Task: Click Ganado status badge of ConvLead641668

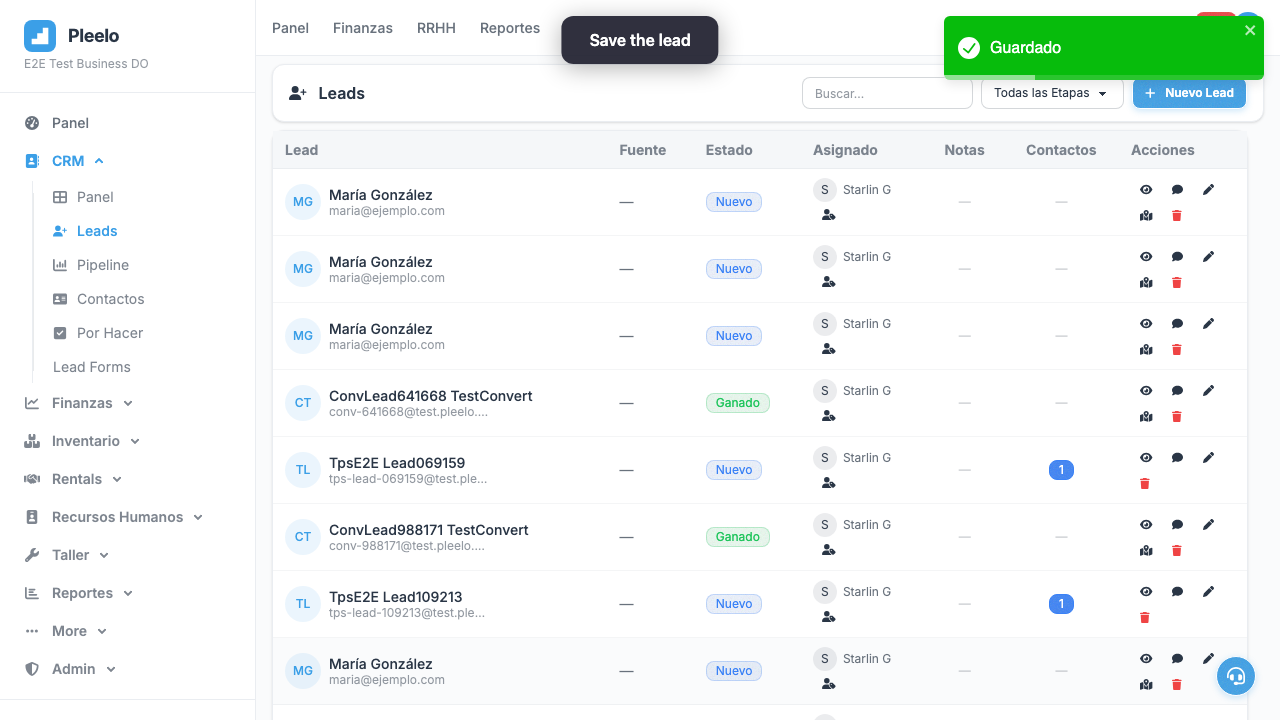Action: (738, 403)
